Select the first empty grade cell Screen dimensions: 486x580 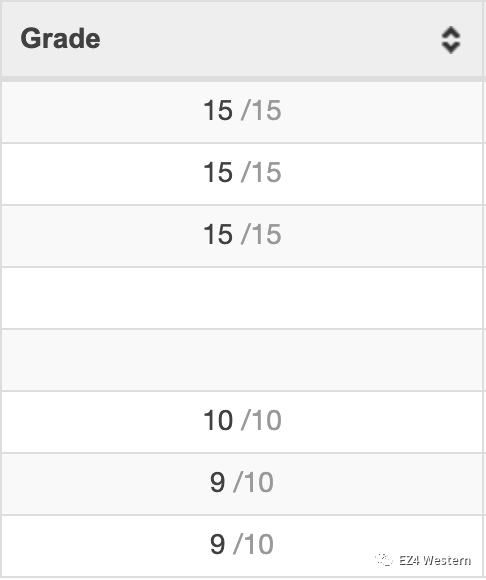242,298
